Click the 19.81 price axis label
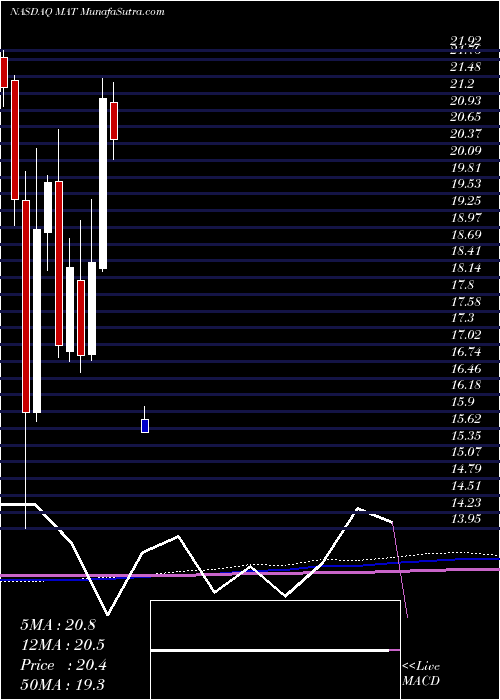The width and height of the screenshot is (500, 700). coord(466,168)
